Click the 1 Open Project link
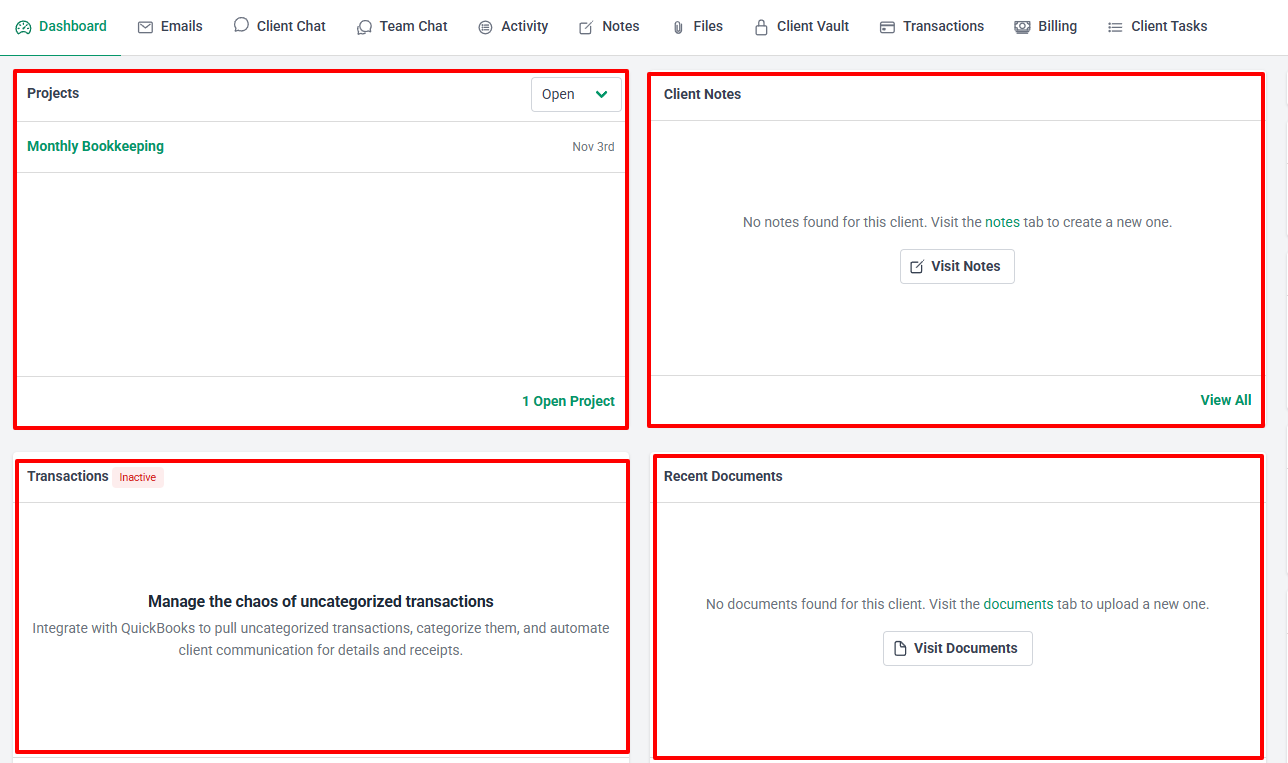Image resolution: width=1288 pixels, height=763 pixels. 568,400
